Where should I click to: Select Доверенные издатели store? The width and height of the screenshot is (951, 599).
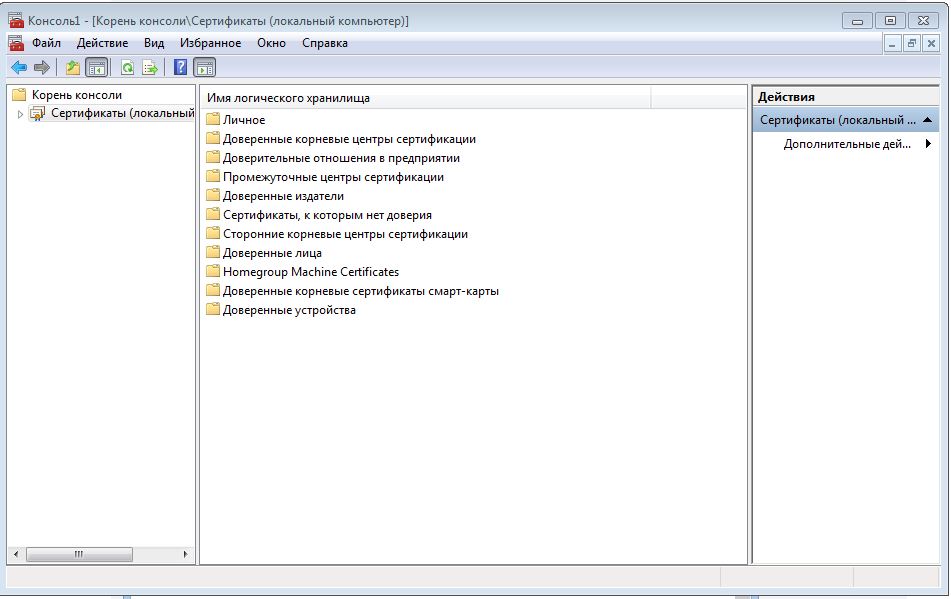(x=283, y=196)
